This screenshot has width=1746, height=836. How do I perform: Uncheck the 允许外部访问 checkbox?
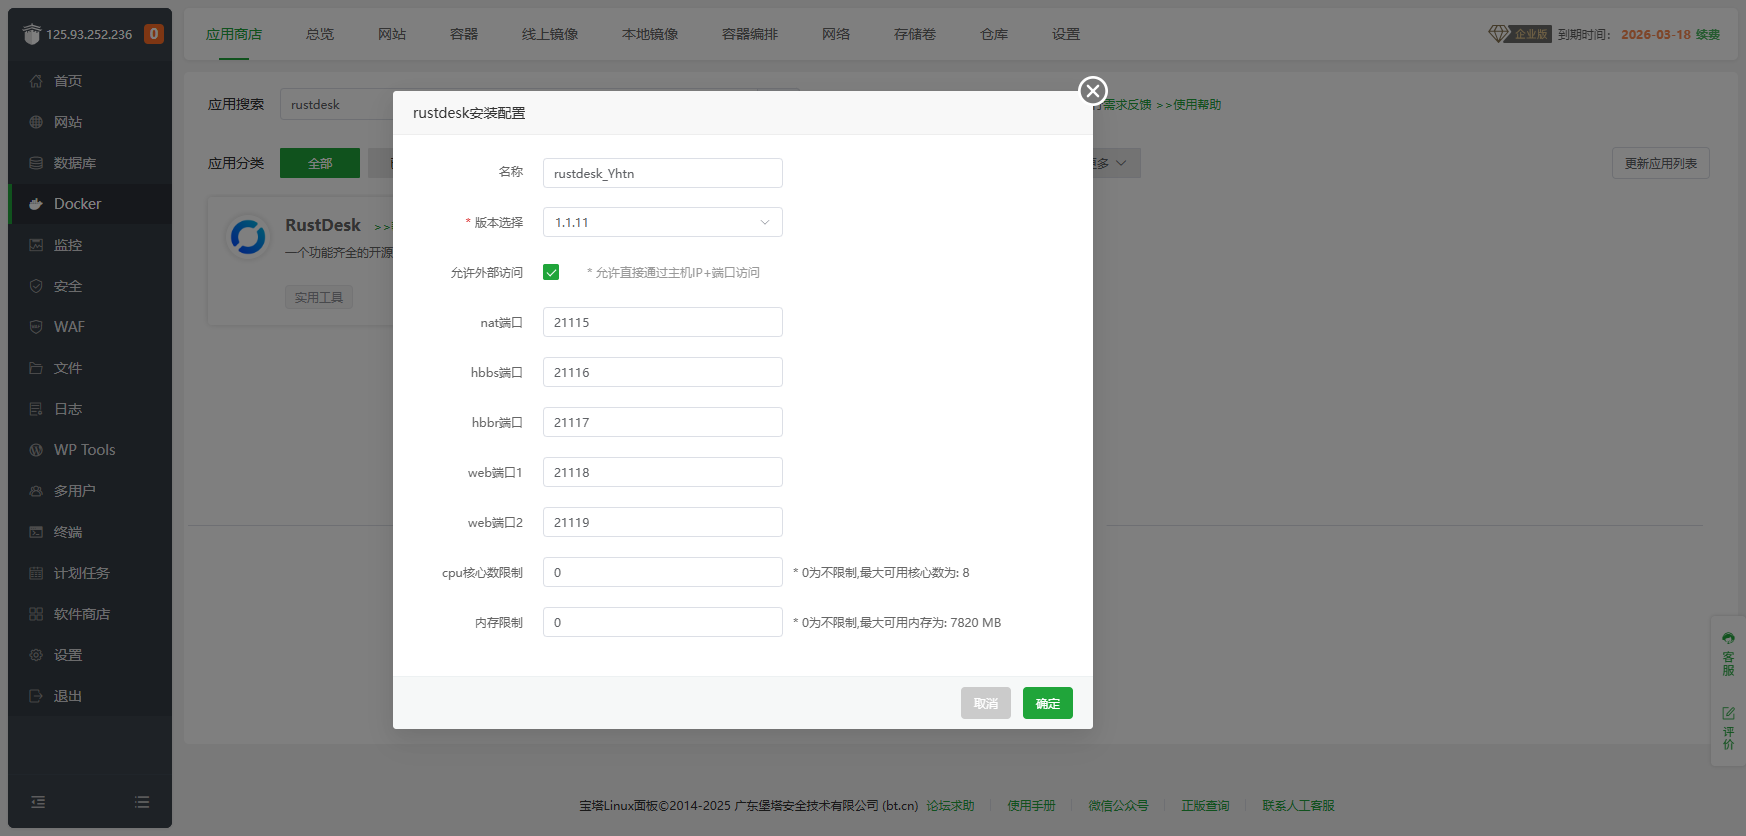point(551,272)
